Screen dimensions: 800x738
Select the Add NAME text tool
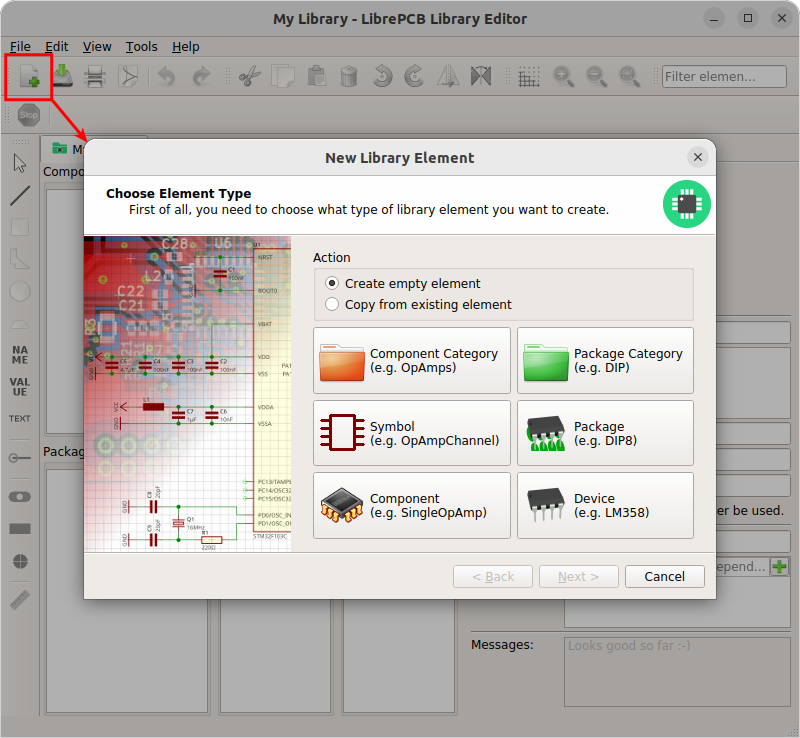click(x=20, y=355)
